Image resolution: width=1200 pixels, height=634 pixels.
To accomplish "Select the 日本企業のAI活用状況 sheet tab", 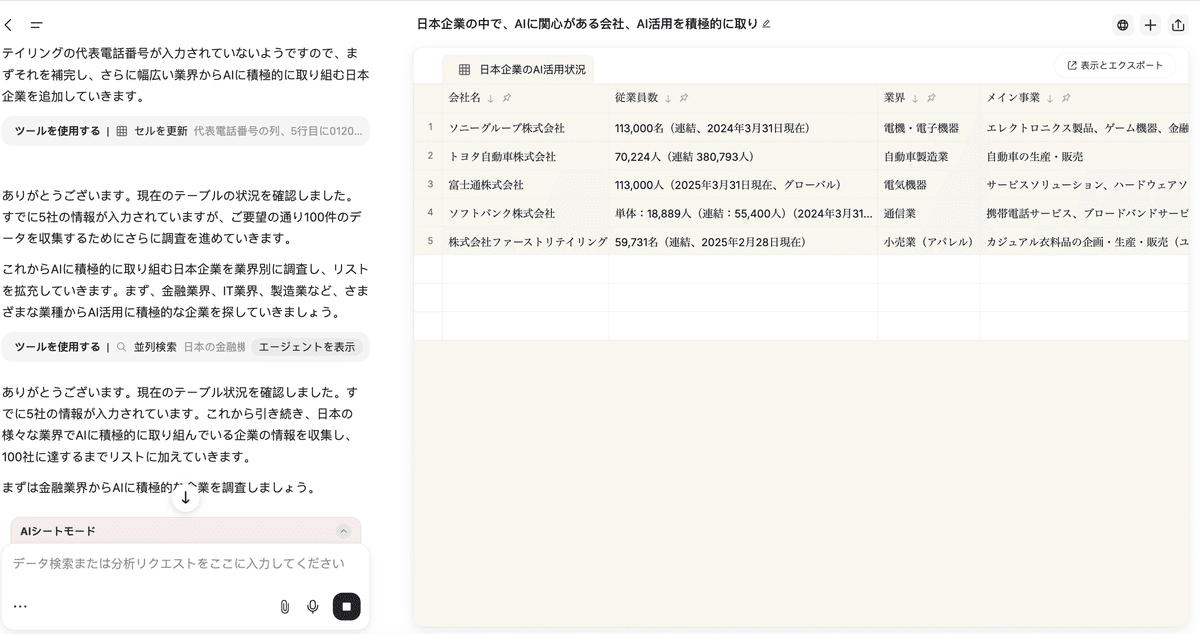I will [518, 69].
